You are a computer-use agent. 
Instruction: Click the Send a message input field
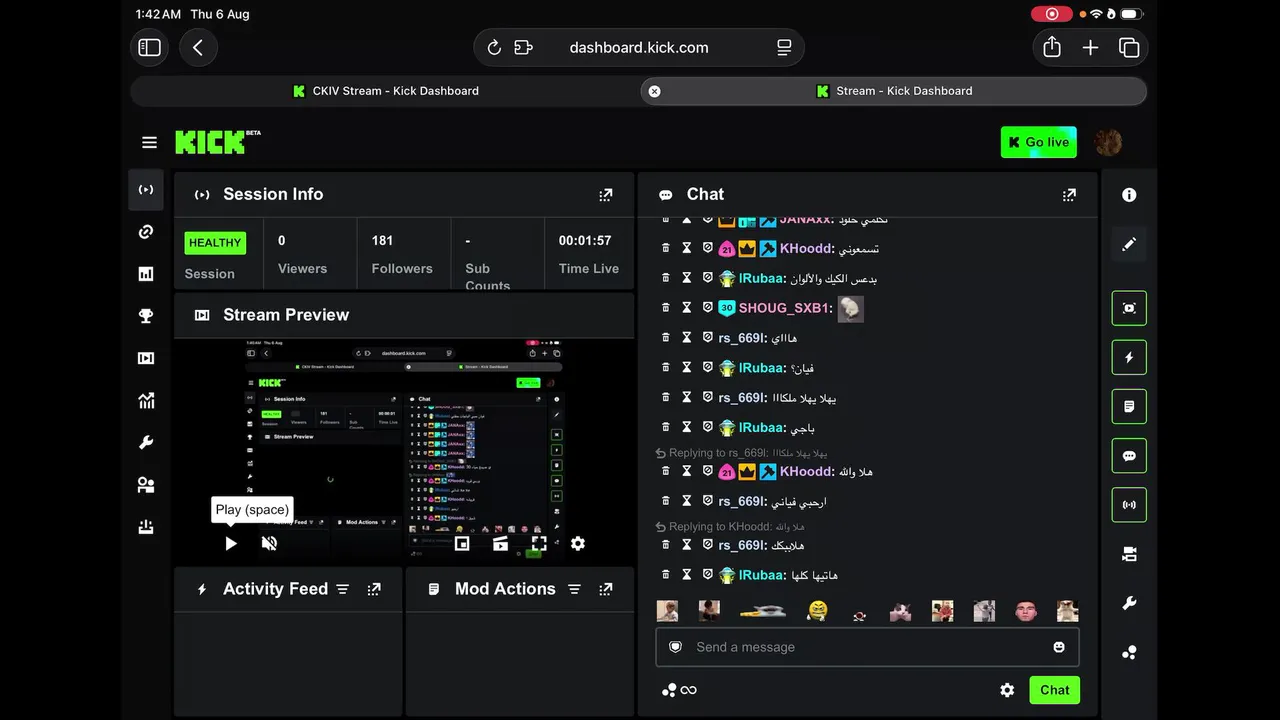pos(867,647)
